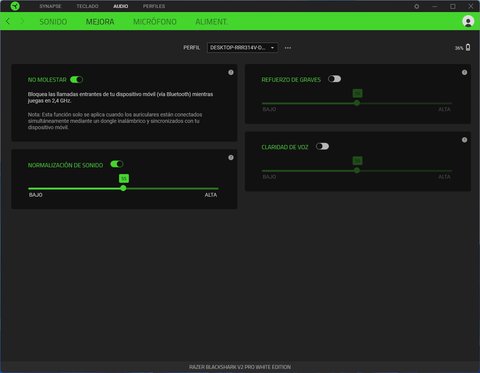Show help for Normalización de Sonido panel

click(x=231, y=157)
